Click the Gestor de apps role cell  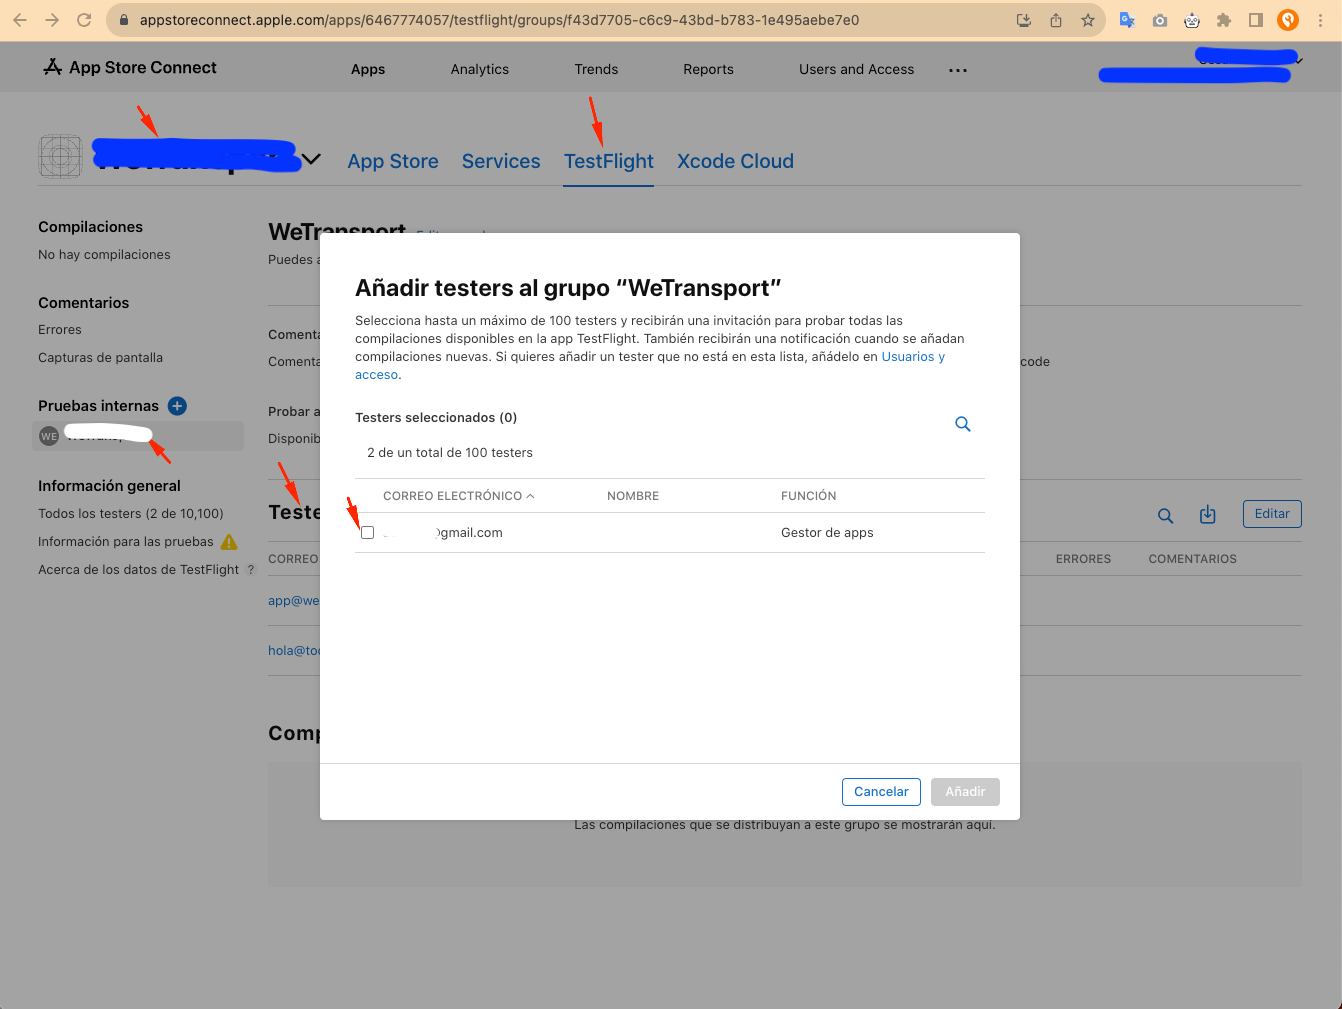point(827,533)
